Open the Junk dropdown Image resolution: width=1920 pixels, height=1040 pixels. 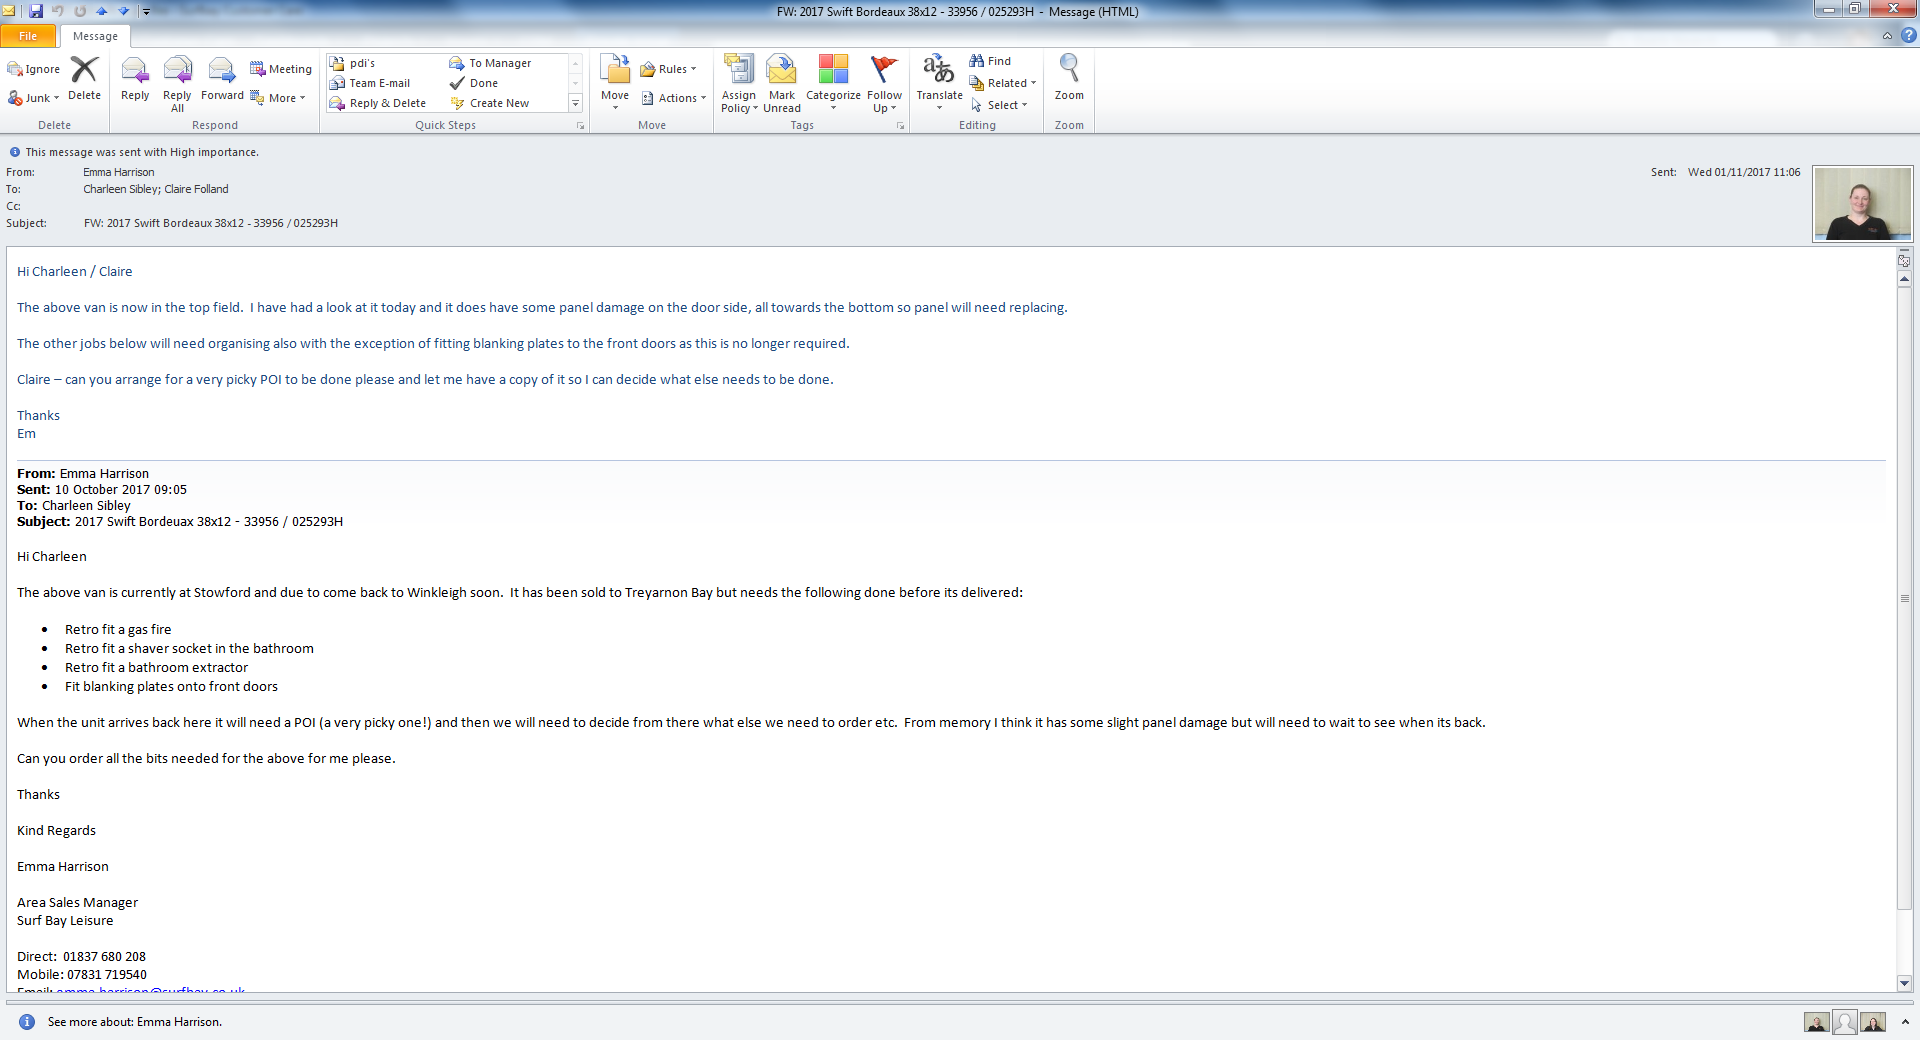coord(34,98)
